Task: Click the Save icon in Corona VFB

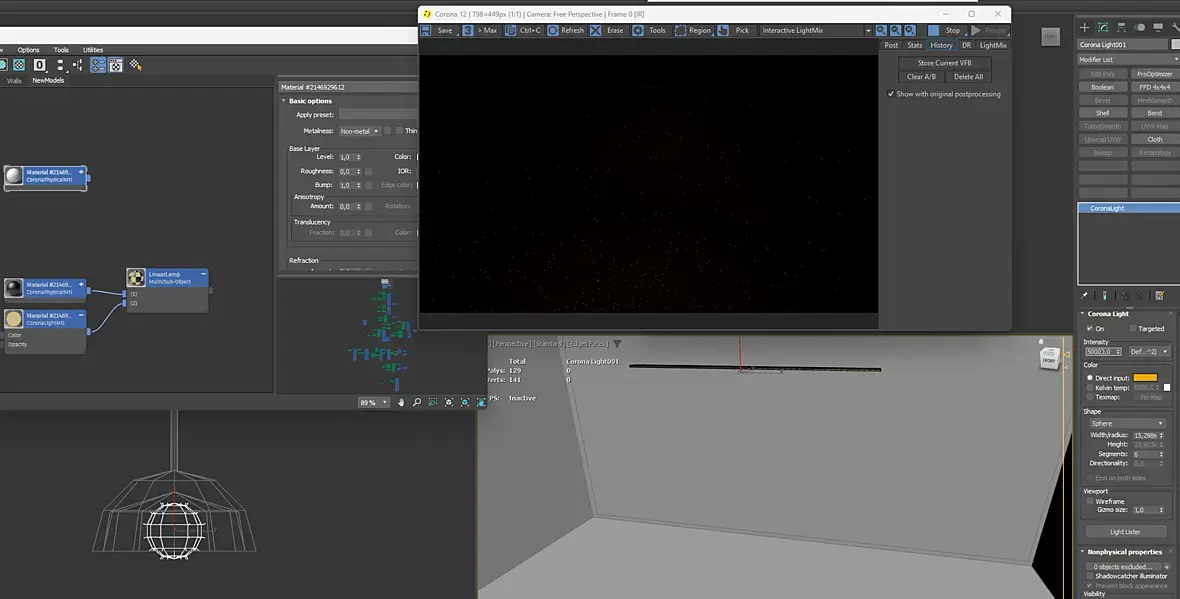Action: tap(426, 31)
